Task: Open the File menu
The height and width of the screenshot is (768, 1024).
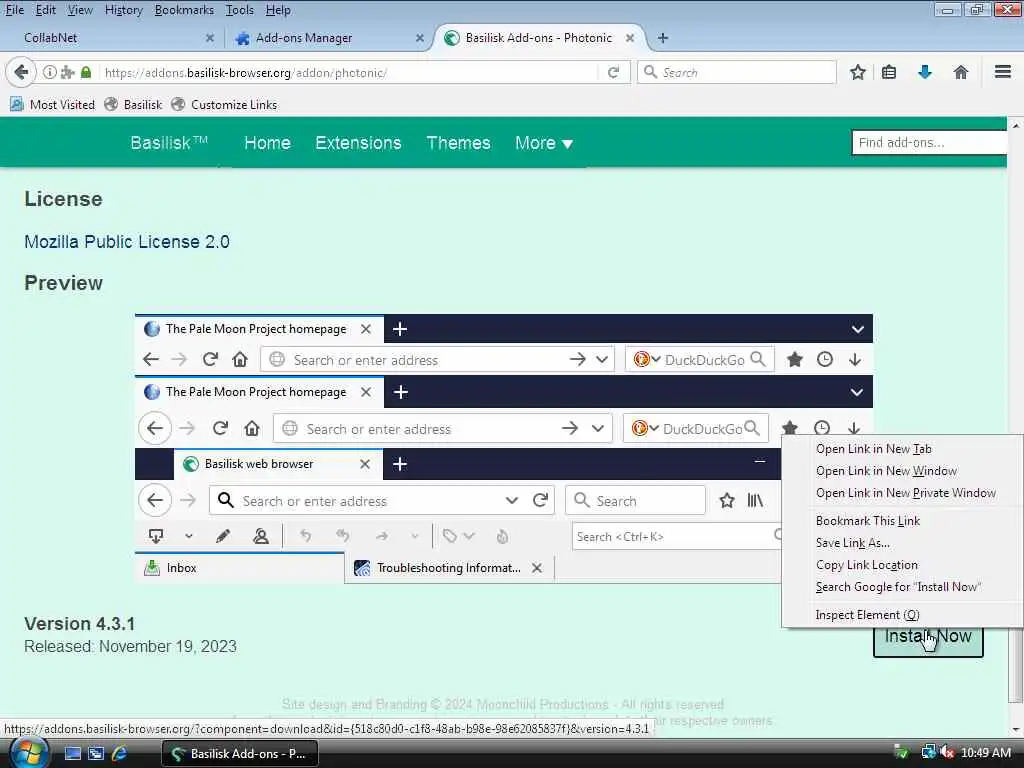Action: [x=14, y=10]
